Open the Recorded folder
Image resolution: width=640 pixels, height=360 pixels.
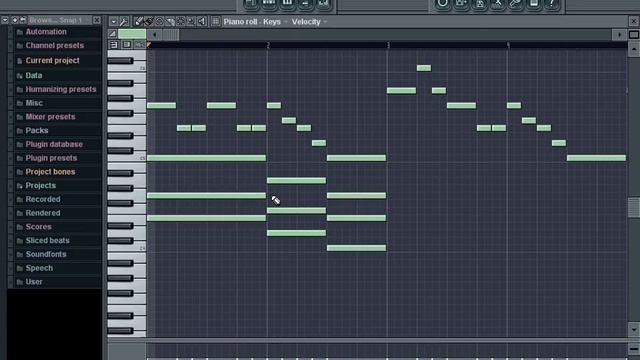(43, 199)
